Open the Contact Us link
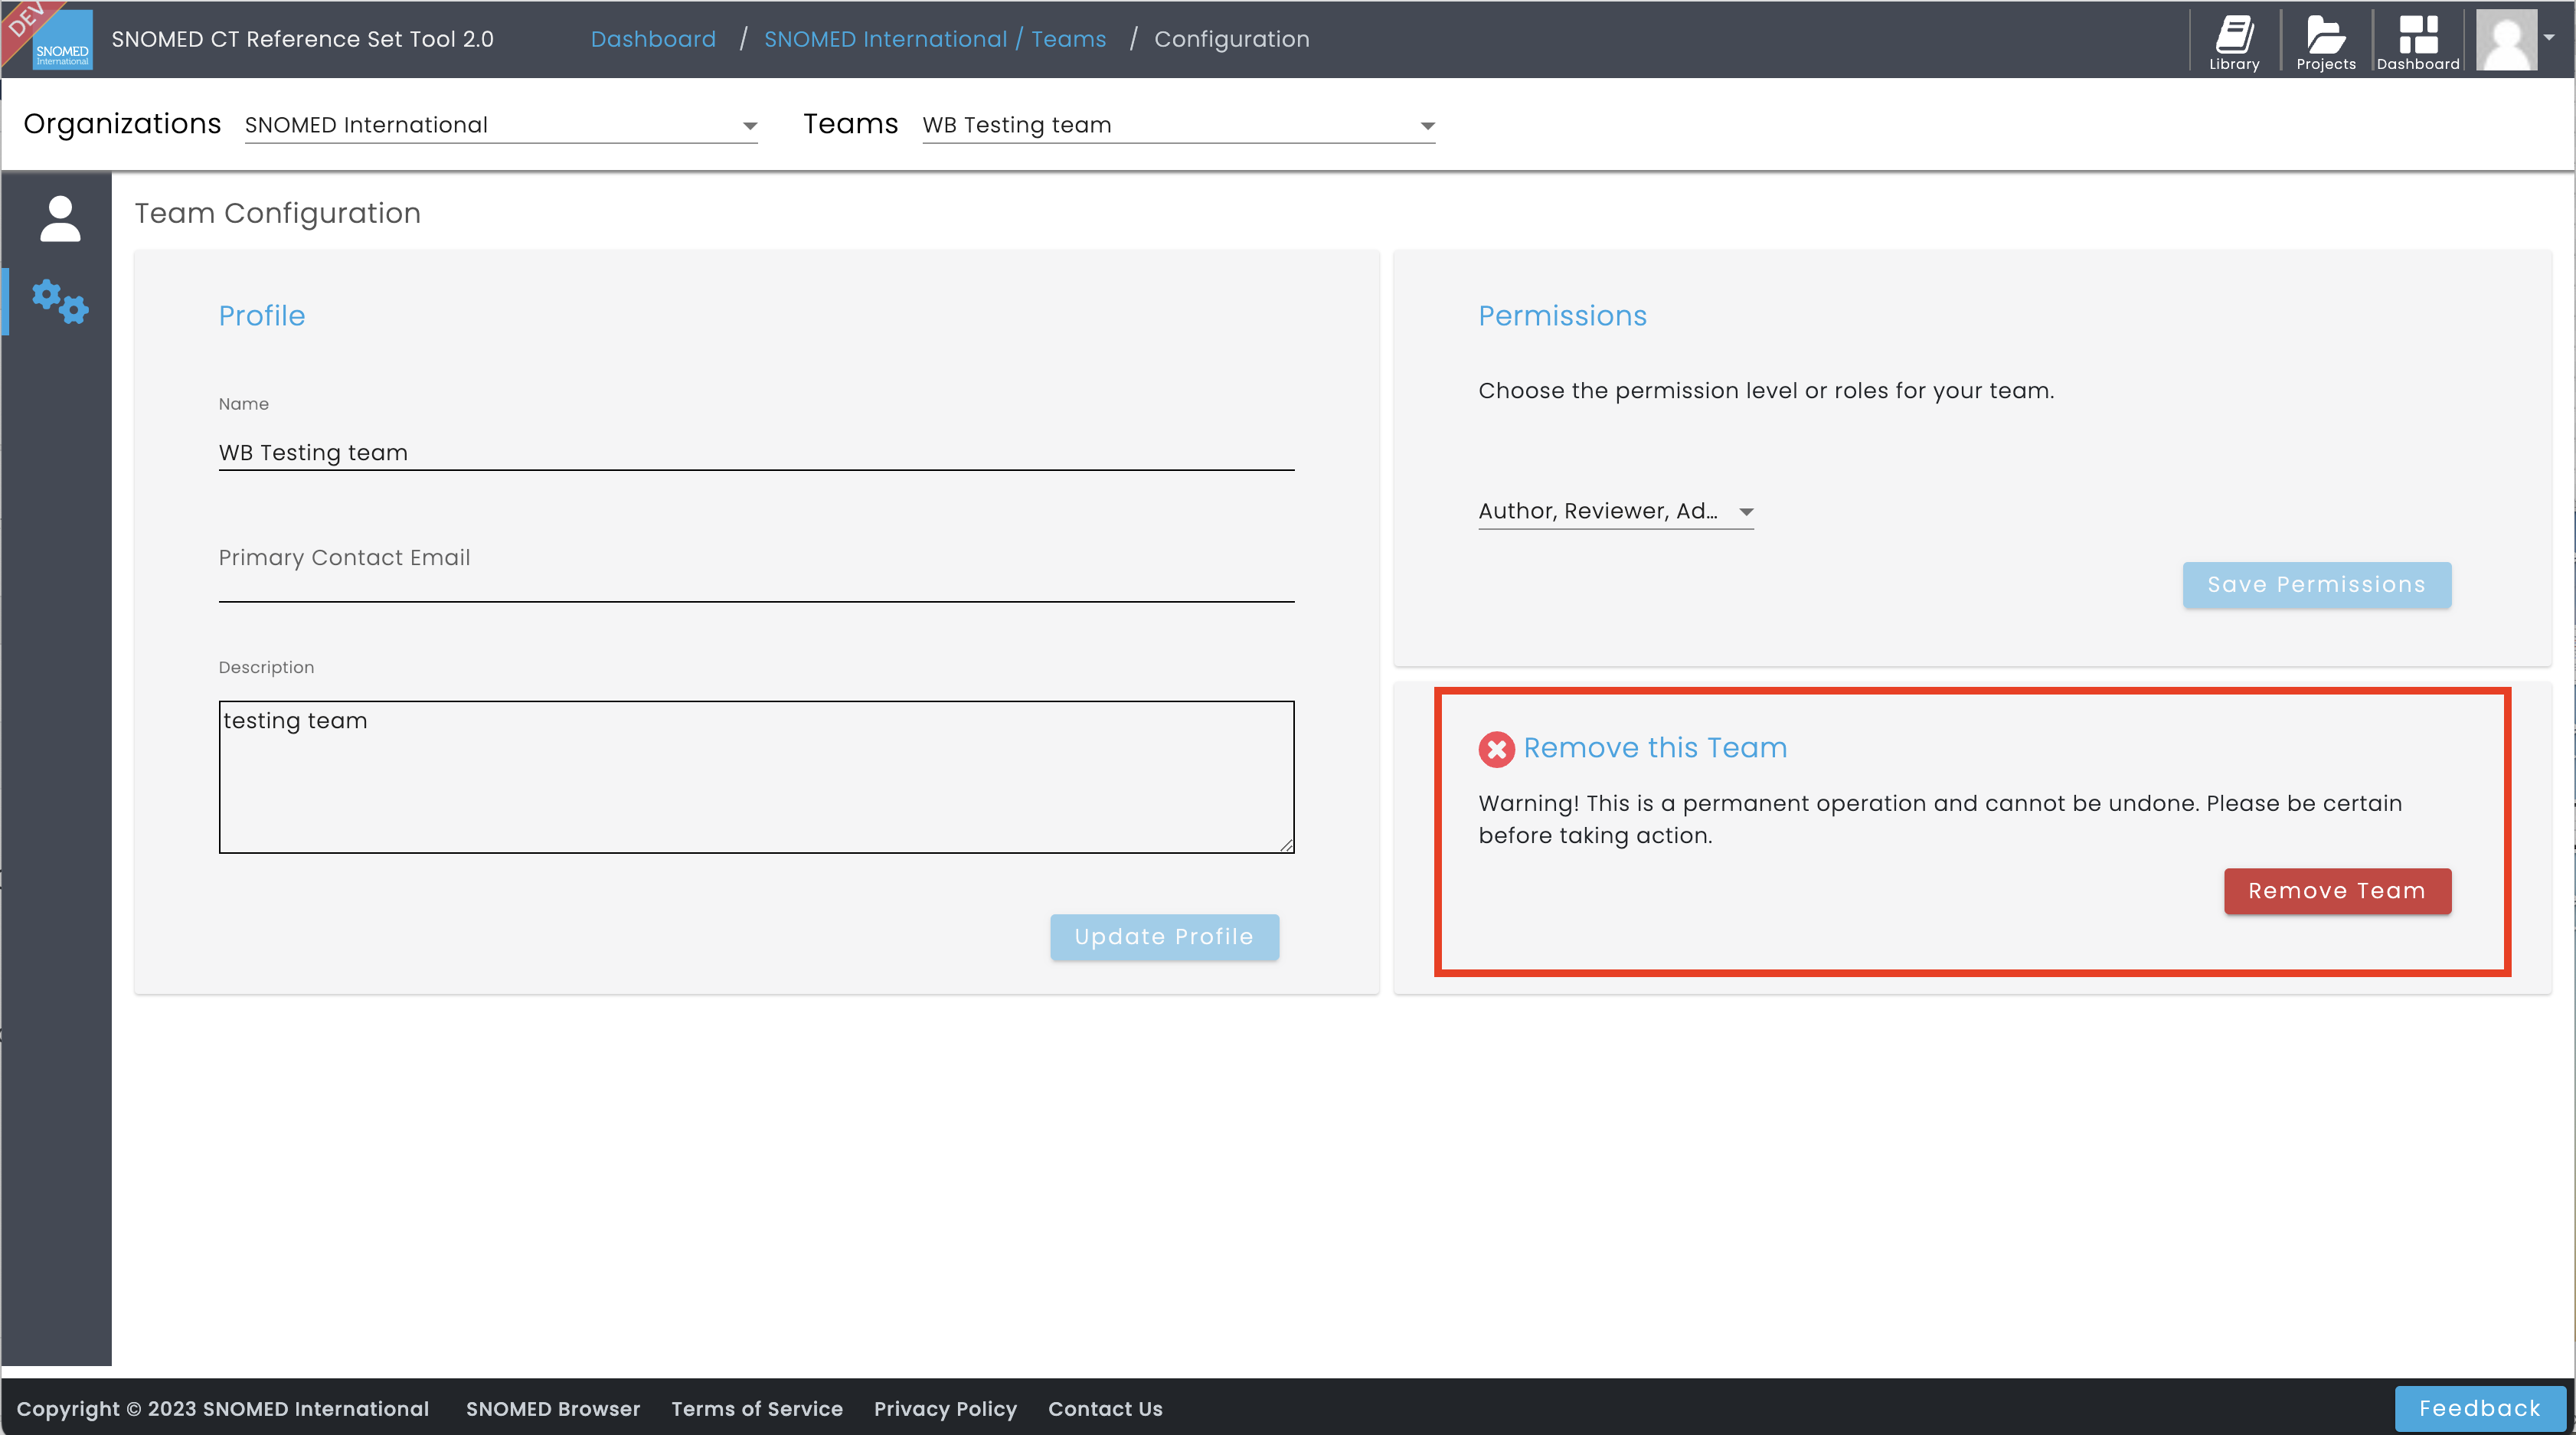 (x=1105, y=1408)
